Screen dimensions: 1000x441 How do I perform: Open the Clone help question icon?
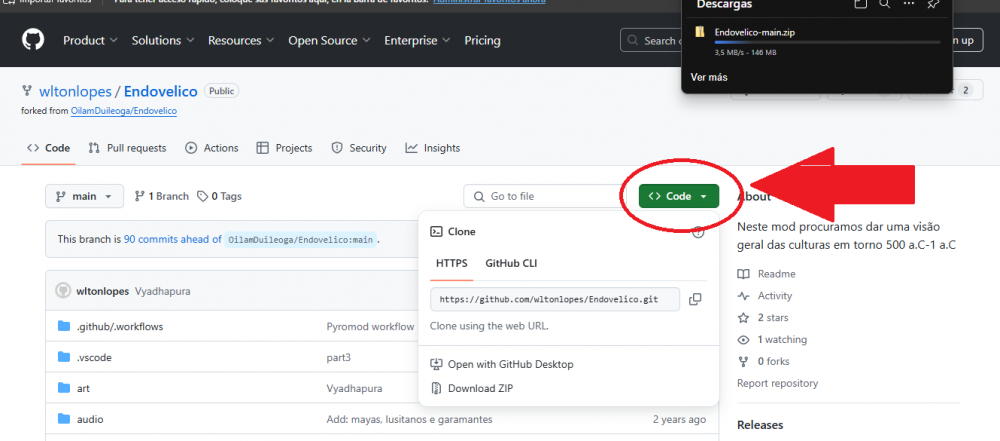point(698,232)
